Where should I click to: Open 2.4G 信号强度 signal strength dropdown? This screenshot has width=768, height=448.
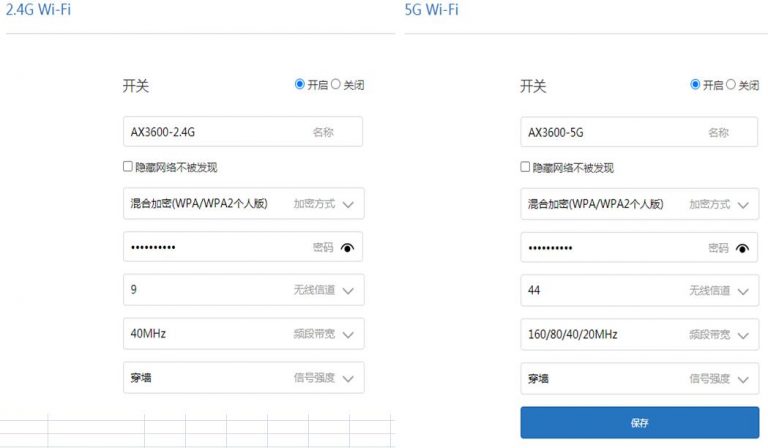(347, 378)
